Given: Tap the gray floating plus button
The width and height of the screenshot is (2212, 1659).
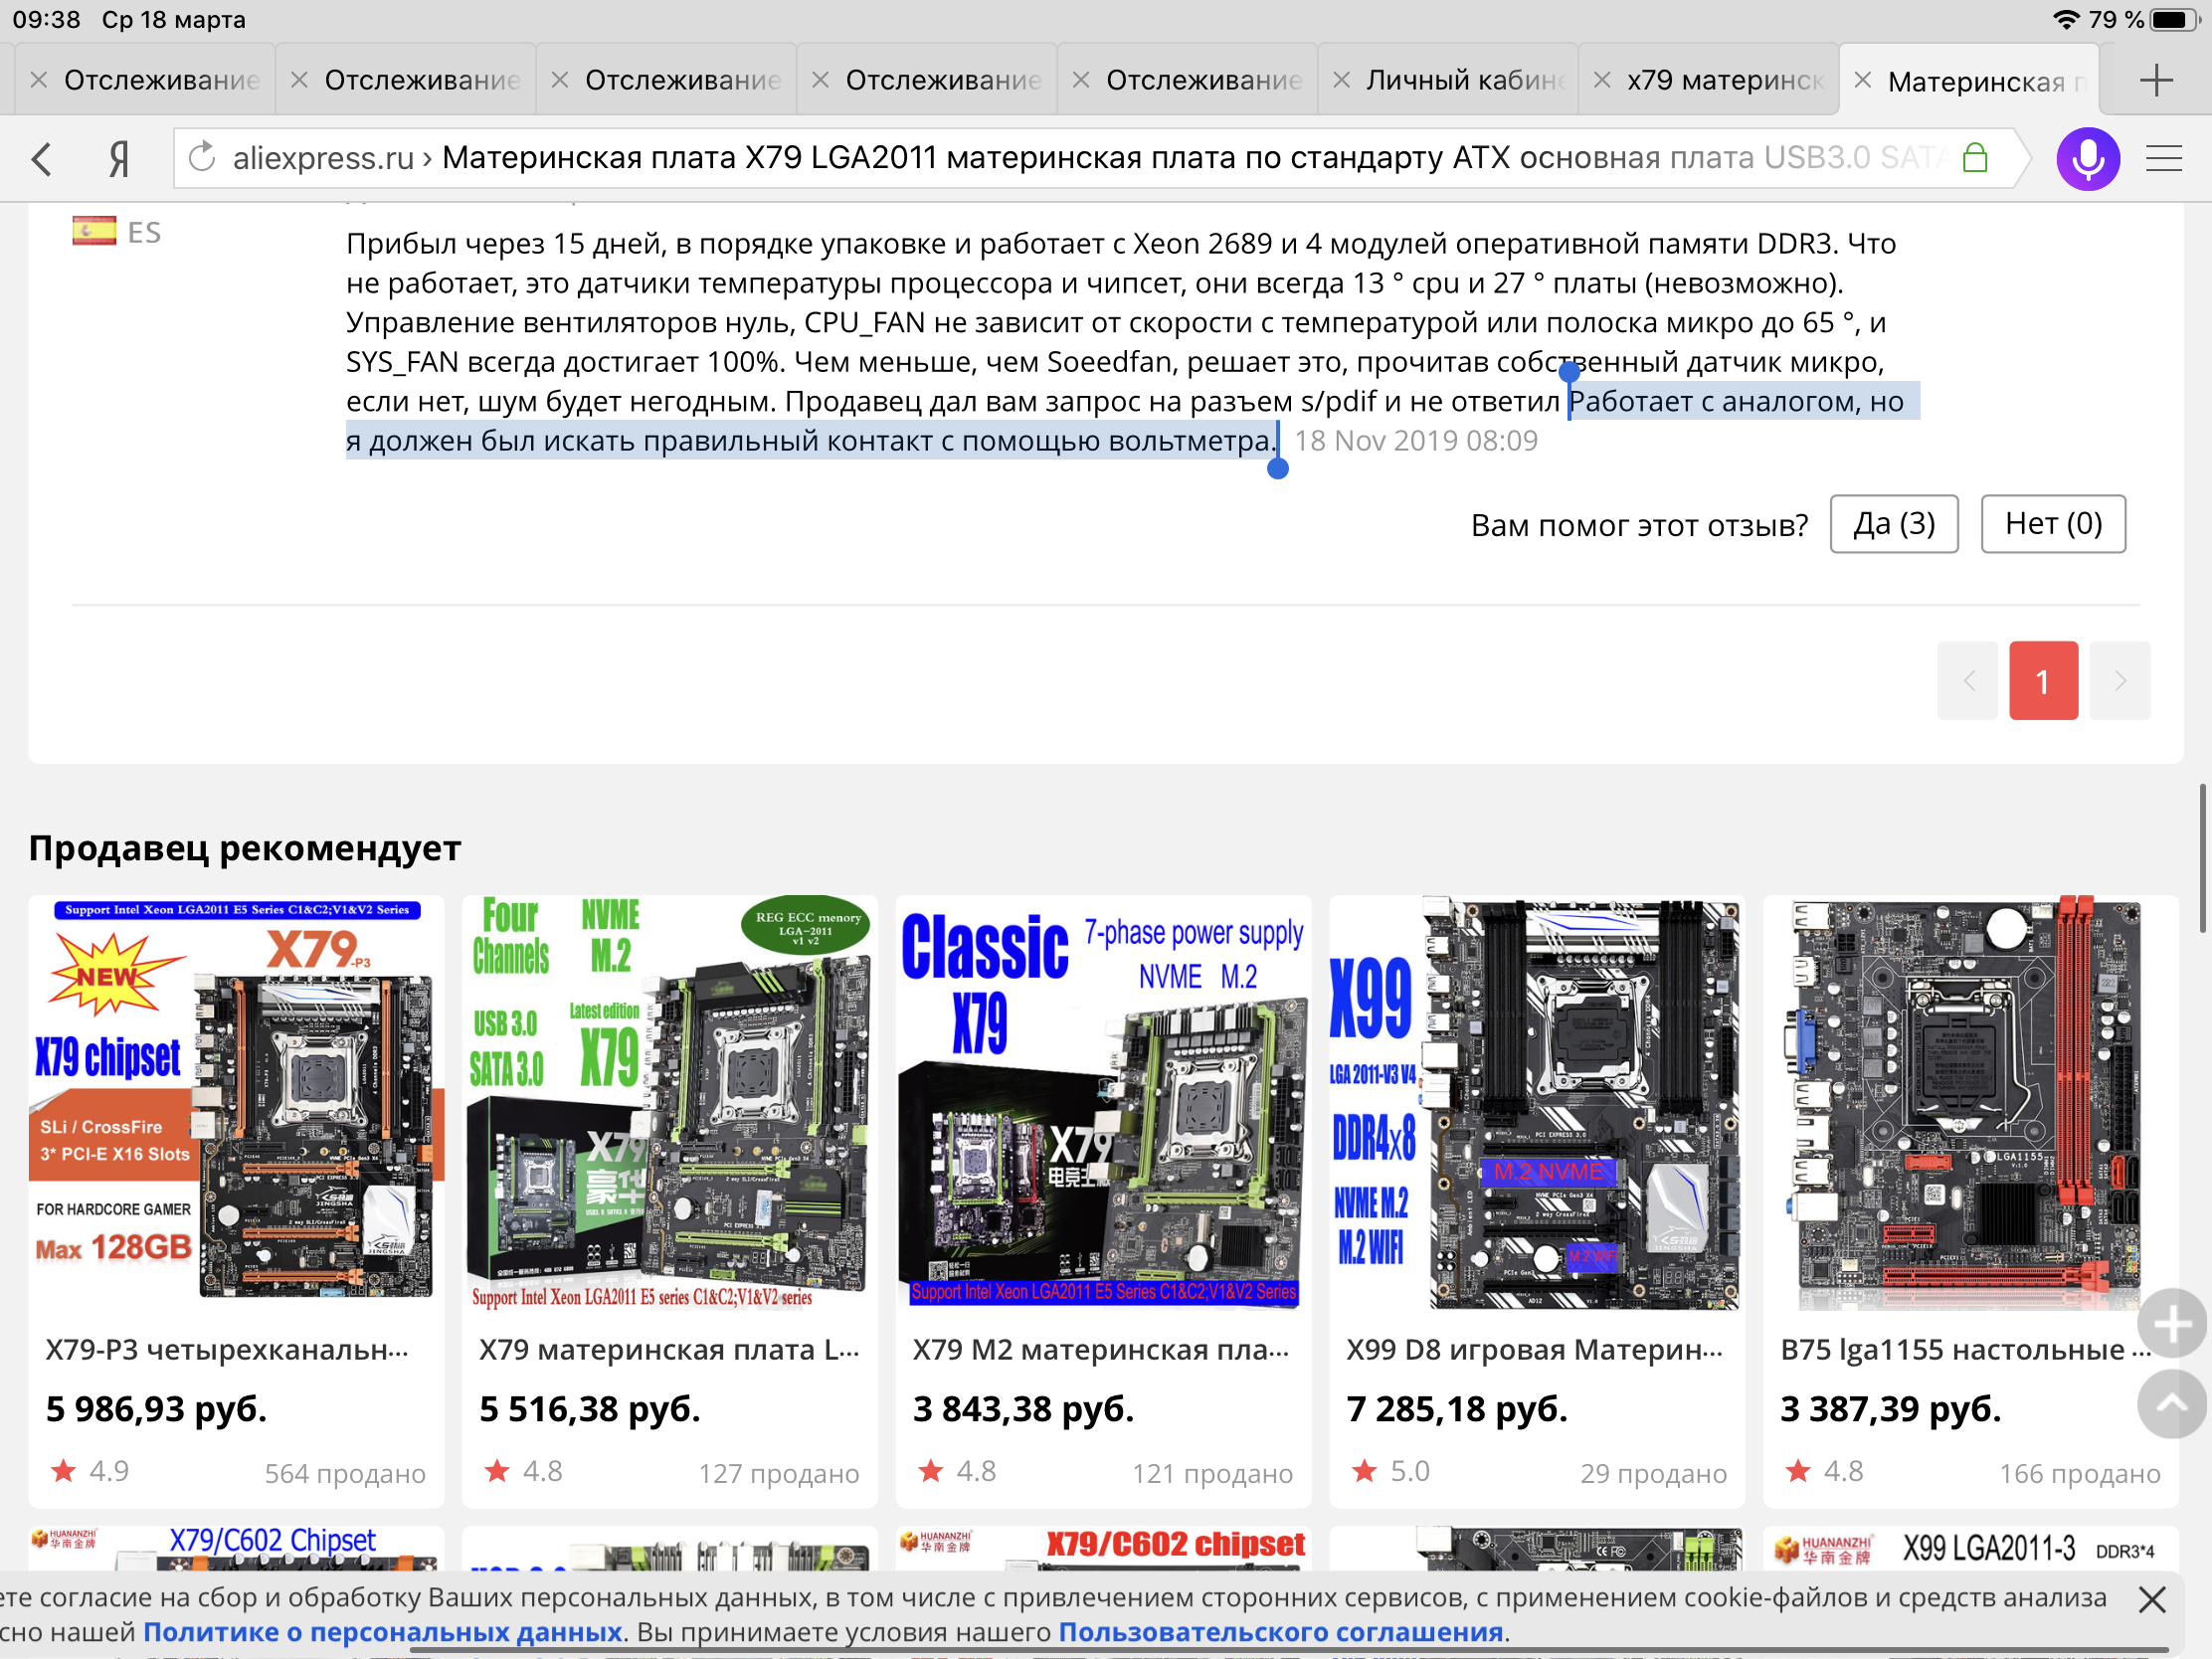Looking at the screenshot, I should [x=2170, y=1324].
